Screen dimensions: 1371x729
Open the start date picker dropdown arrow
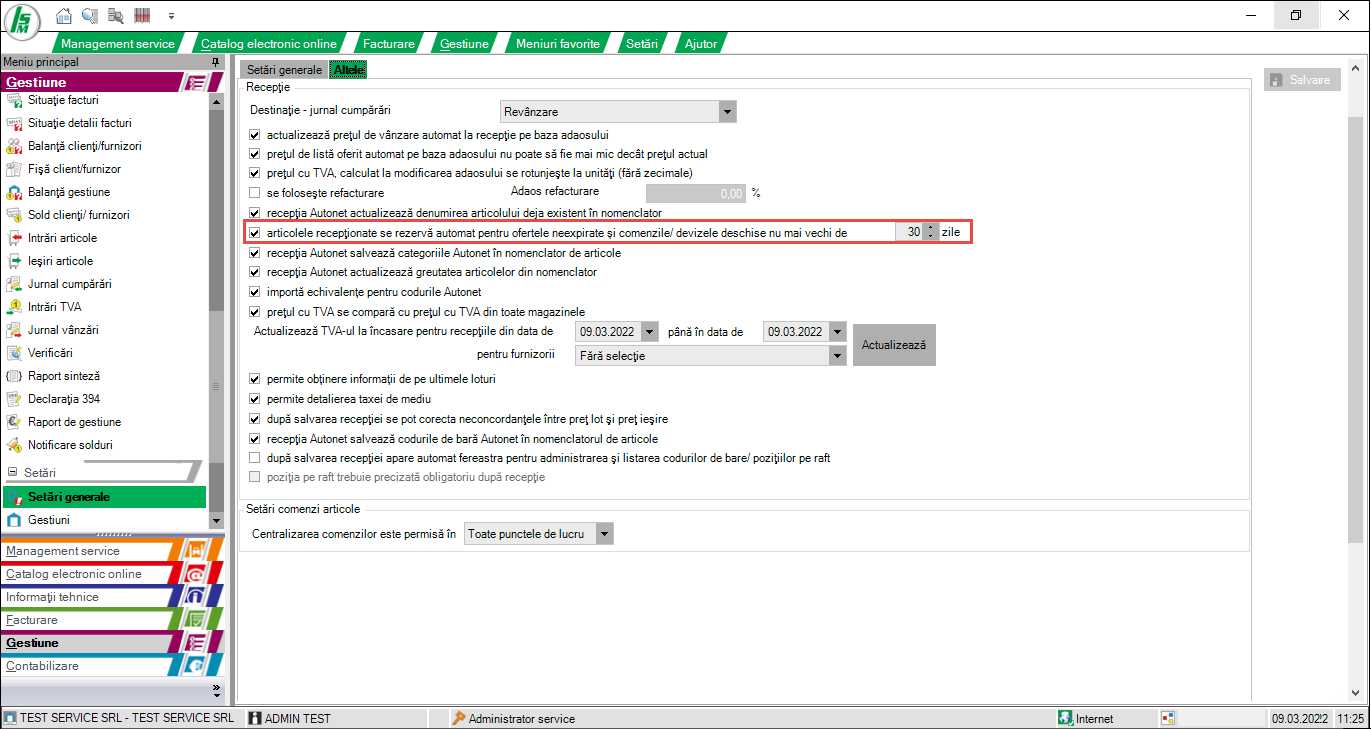[x=651, y=331]
